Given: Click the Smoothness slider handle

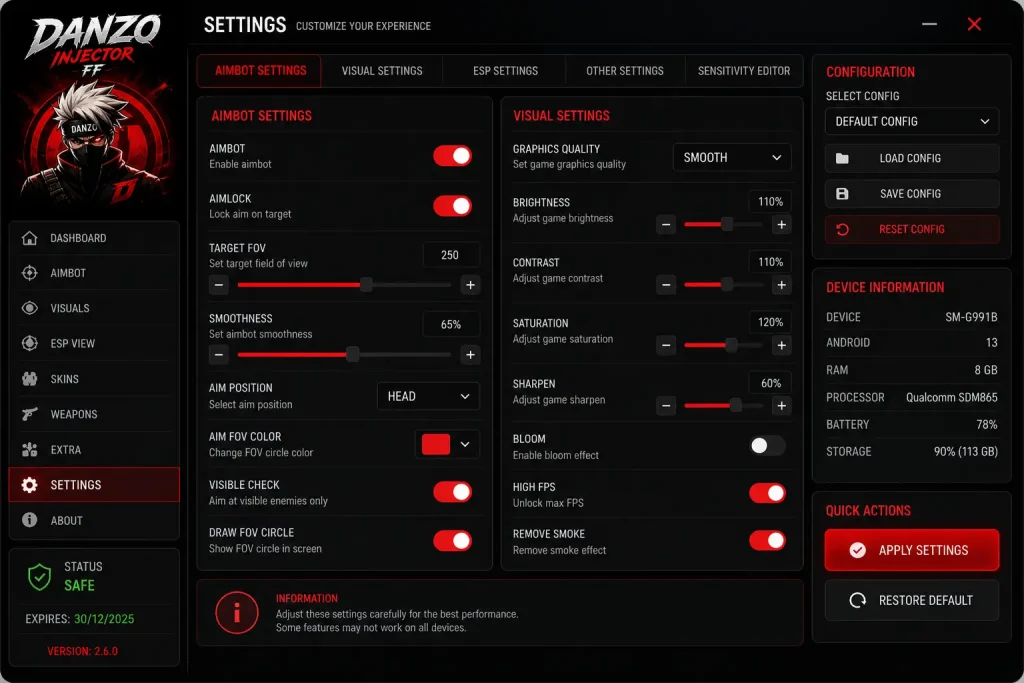Looking at the screenshot, I should click(x=353, y=355).
